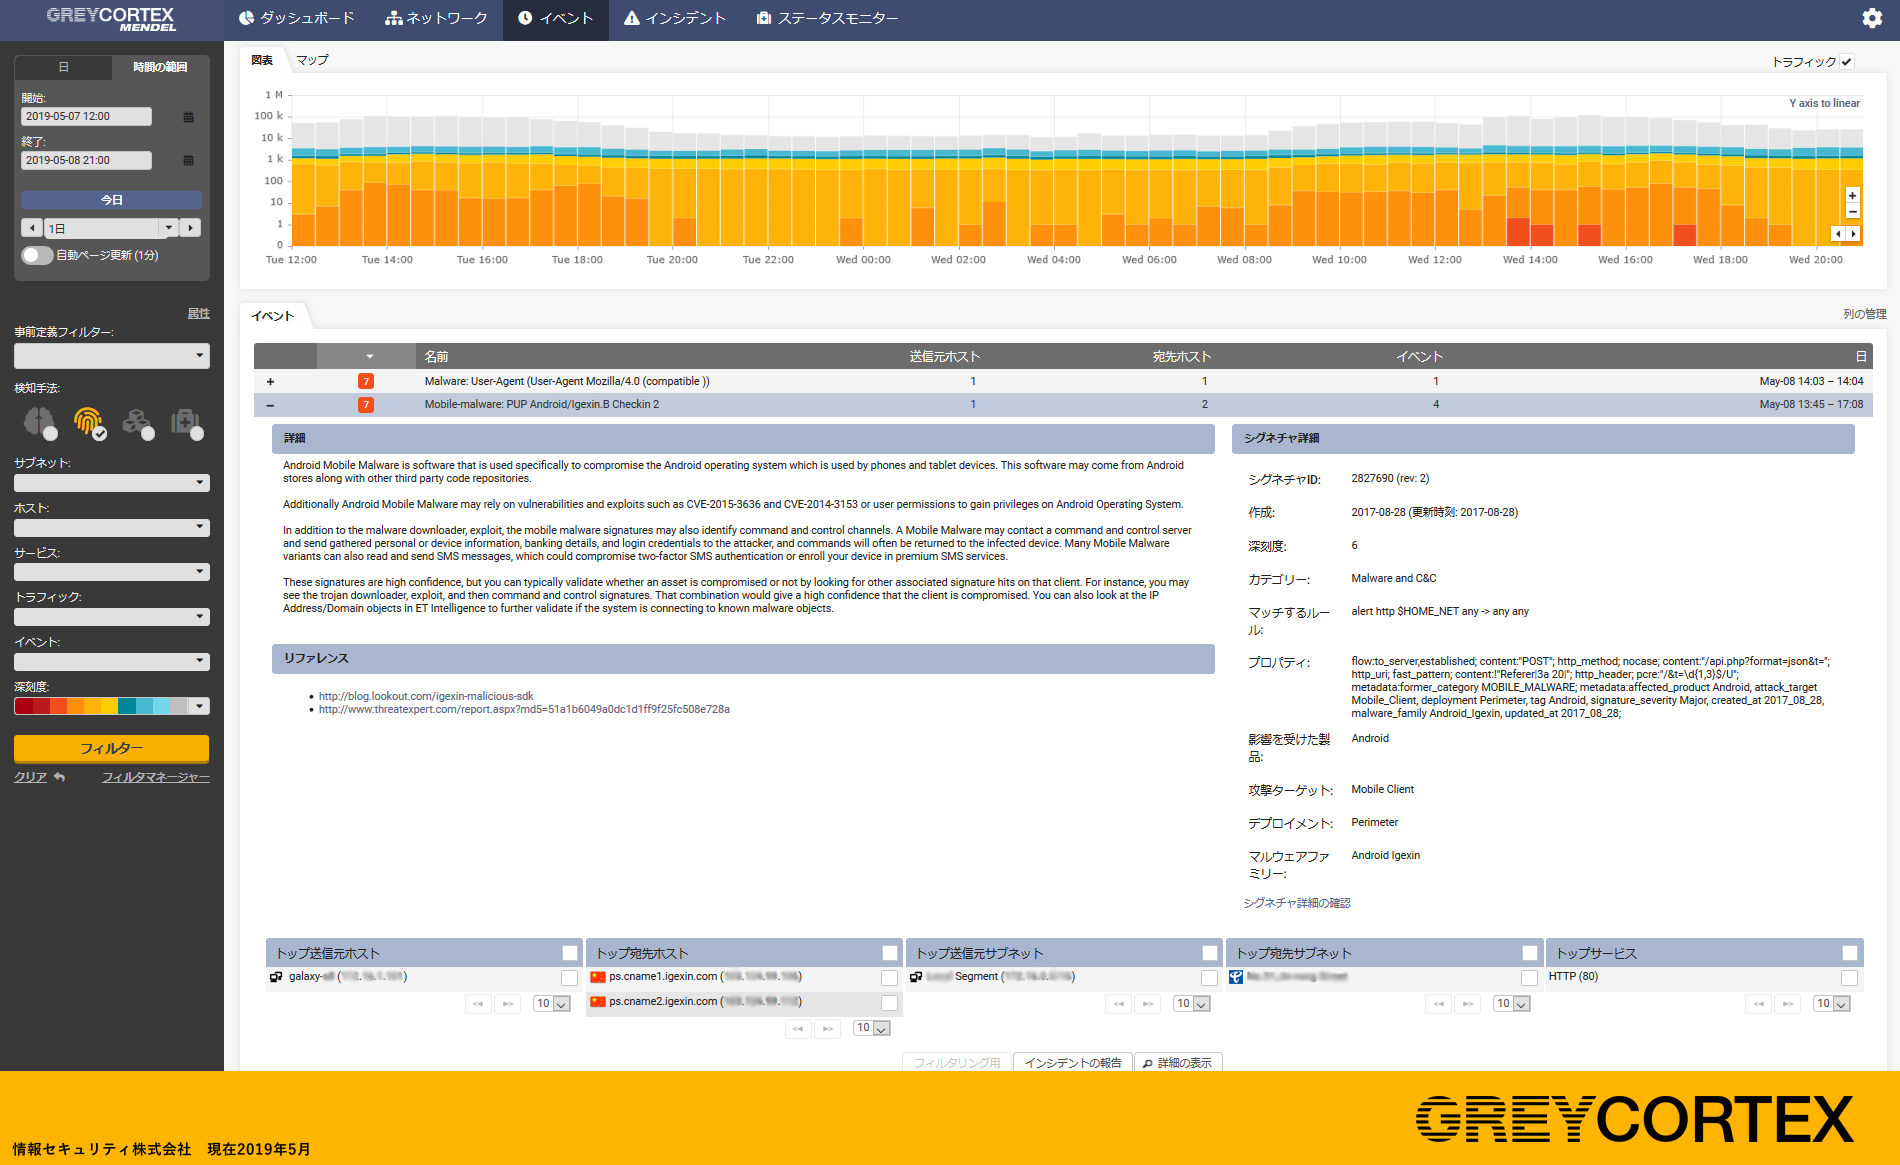Viewport: 1900px width, 1165px height.
Task: Collapse Mobile-malware PUP Android row
Action: coord(270,405)
